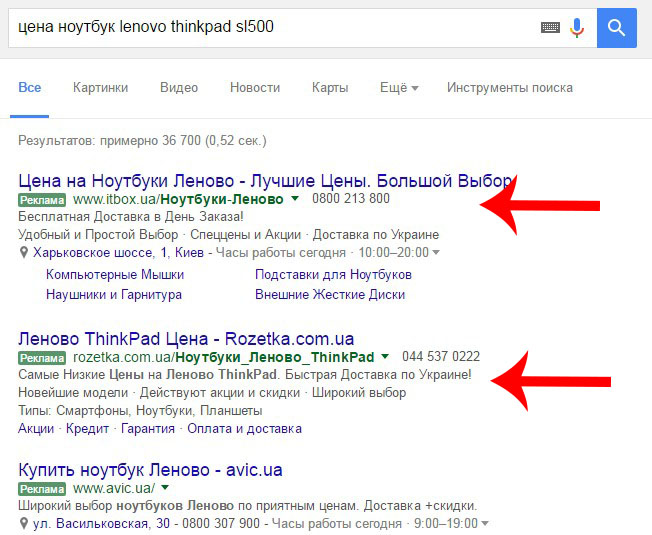Click map pin beside ул. Васильковская address

click(x=24, y=523)
